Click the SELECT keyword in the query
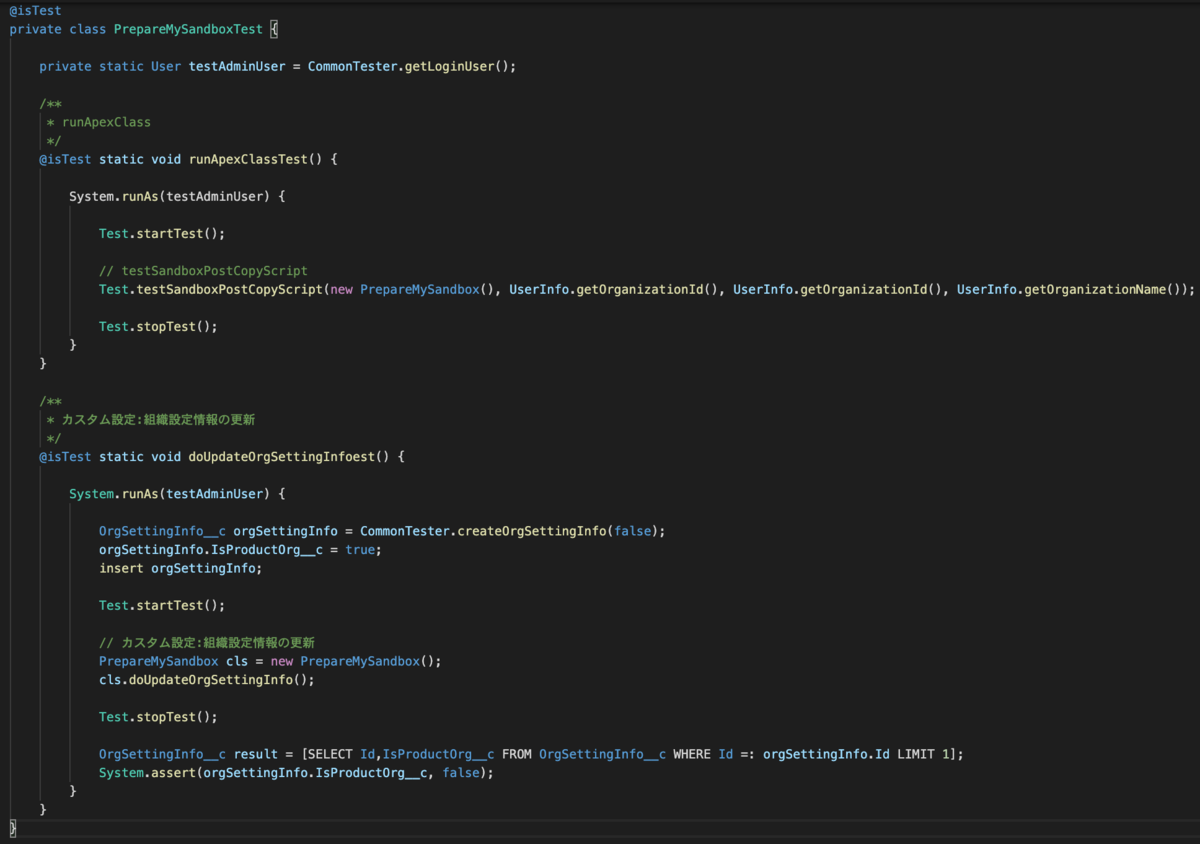1200x844 pixels. point(330,754)
